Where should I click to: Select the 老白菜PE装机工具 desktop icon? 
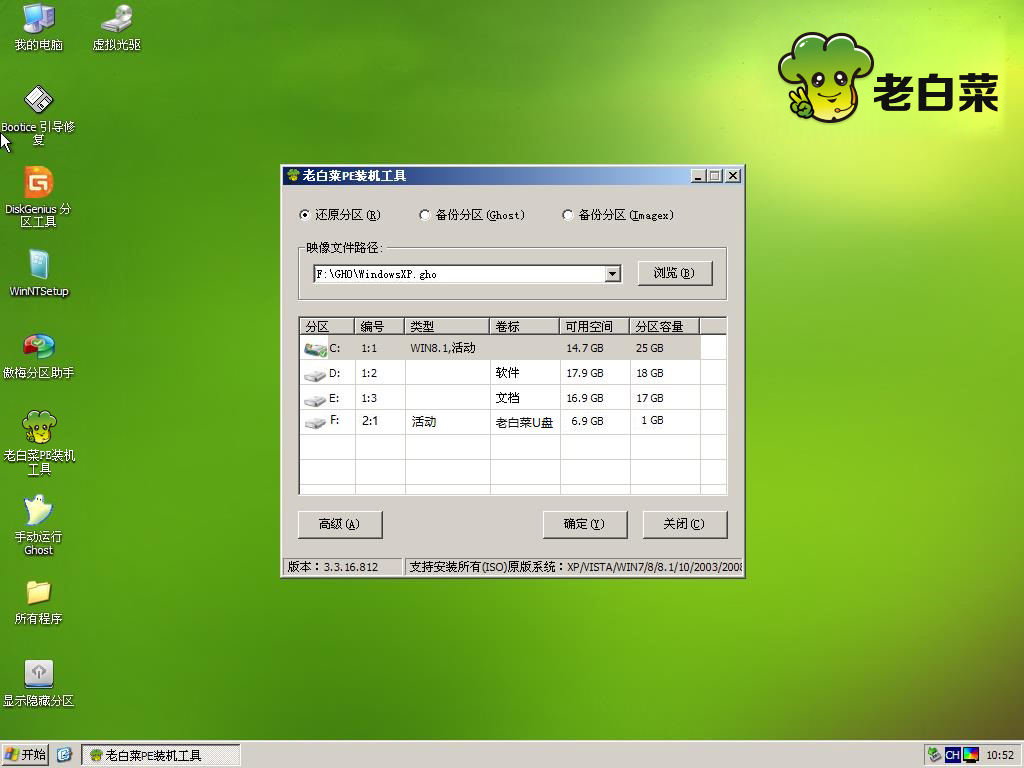click(39, 443)
